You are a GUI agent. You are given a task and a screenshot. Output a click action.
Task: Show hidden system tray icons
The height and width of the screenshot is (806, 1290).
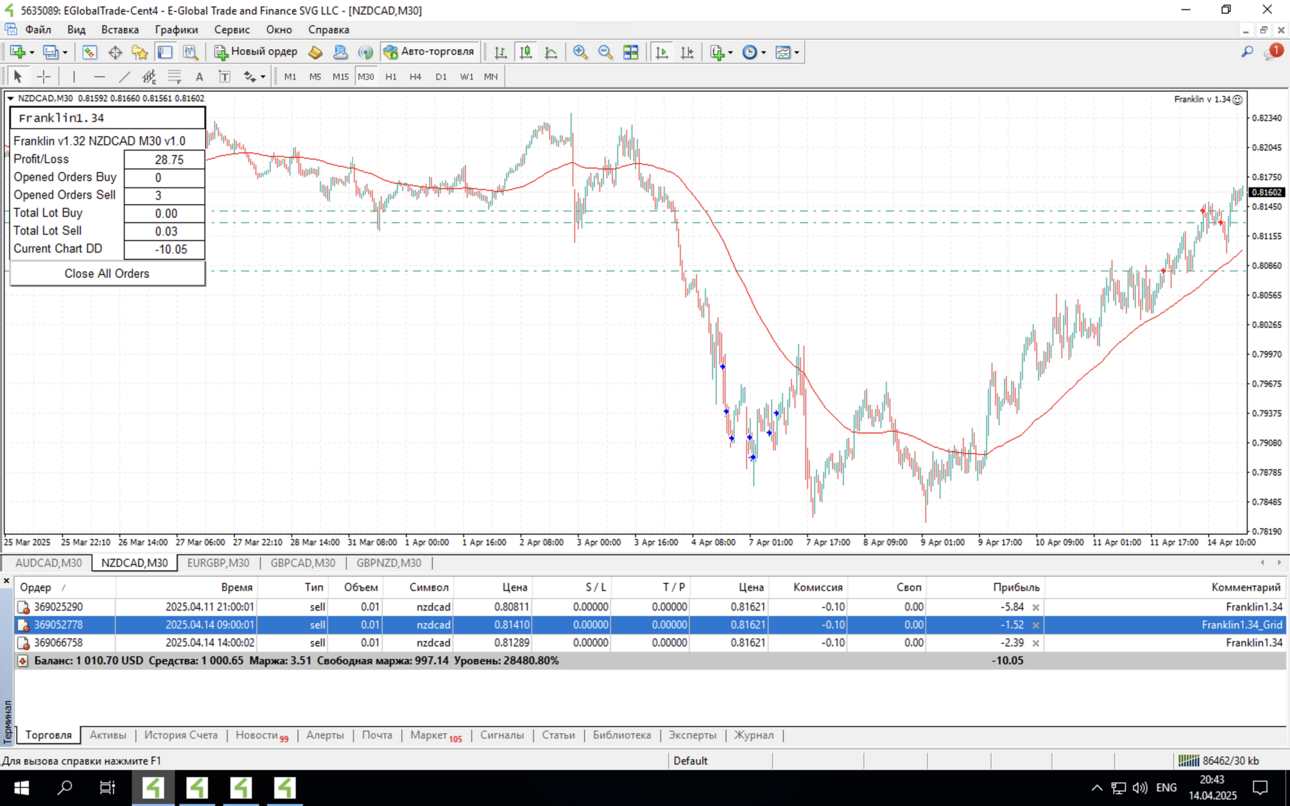tap(1096, 788)
